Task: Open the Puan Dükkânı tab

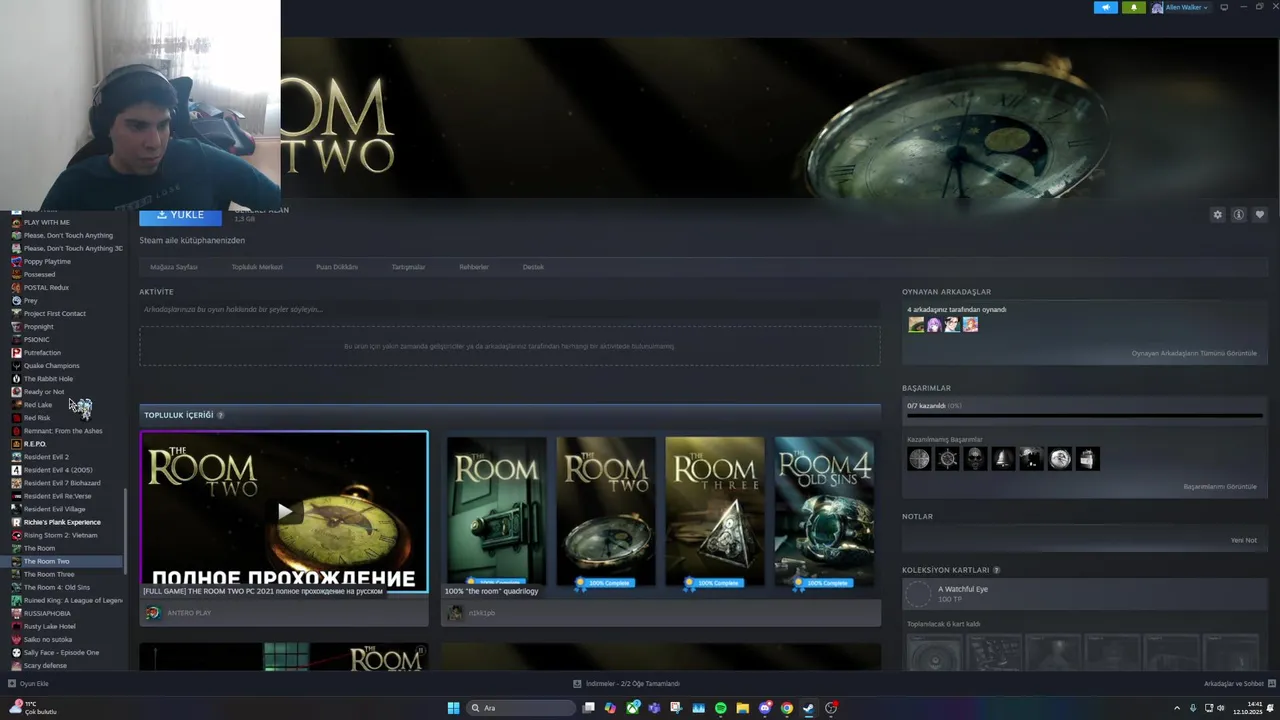Action: tap(337, 267)
